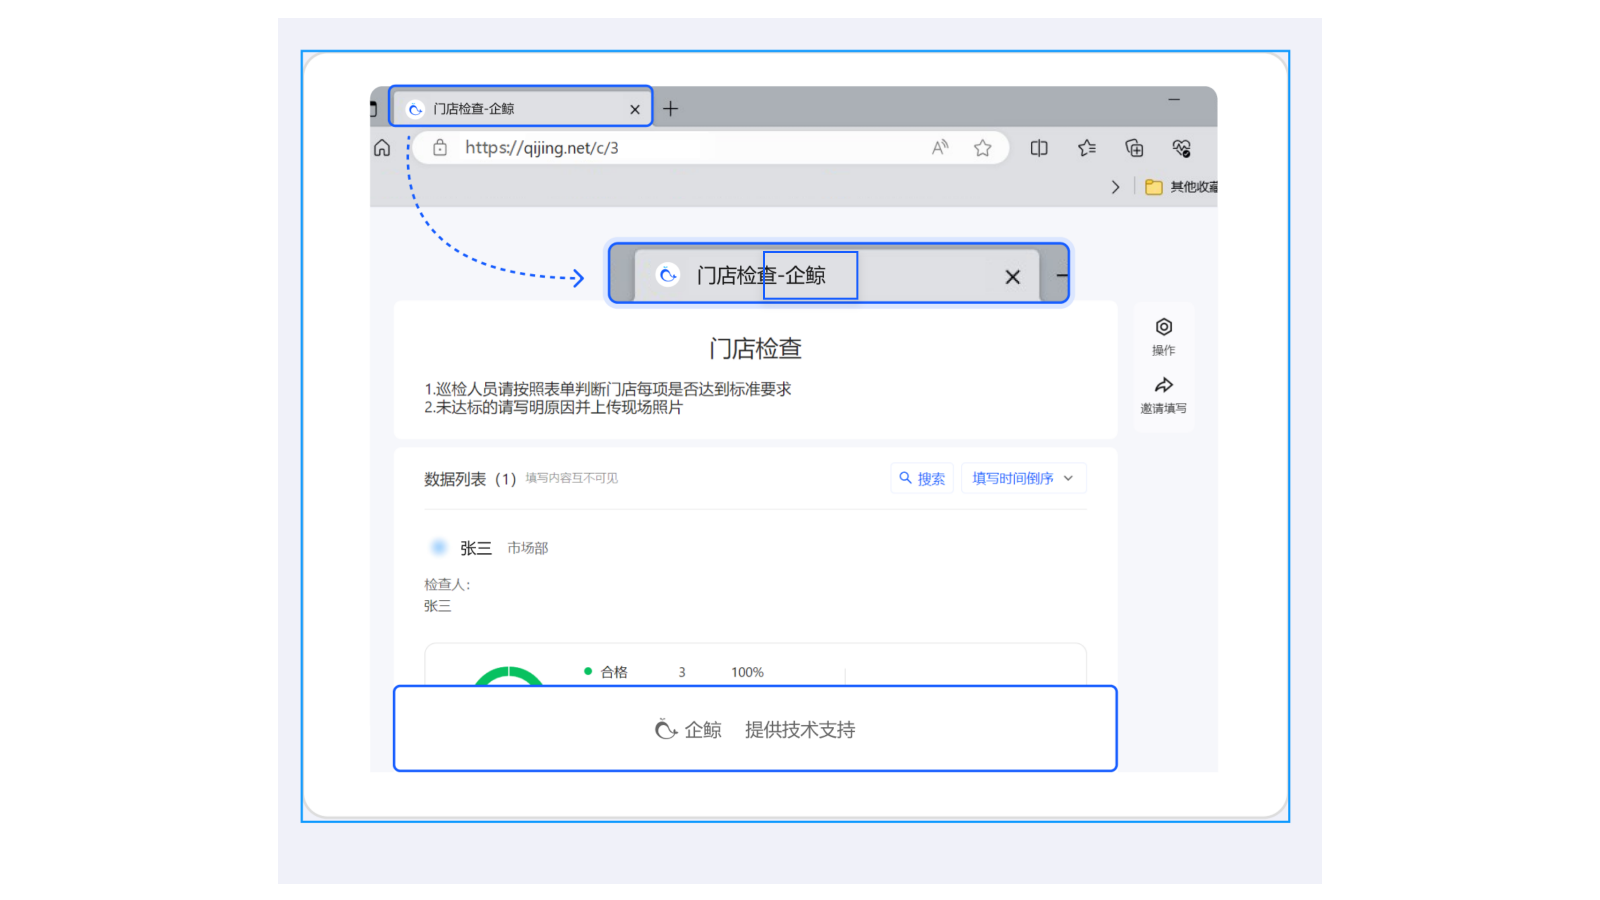Star this page as a favorite
Viewport: 1600px width, 900px height.
(x=983, y=148)
